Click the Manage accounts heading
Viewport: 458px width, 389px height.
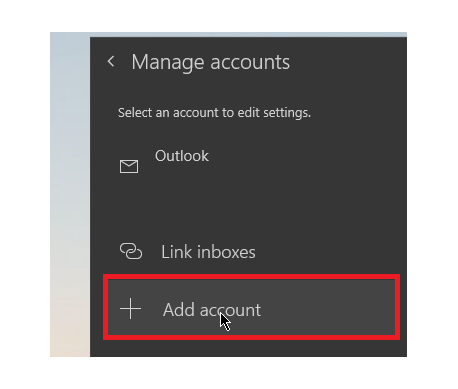(x=211, y=62)
